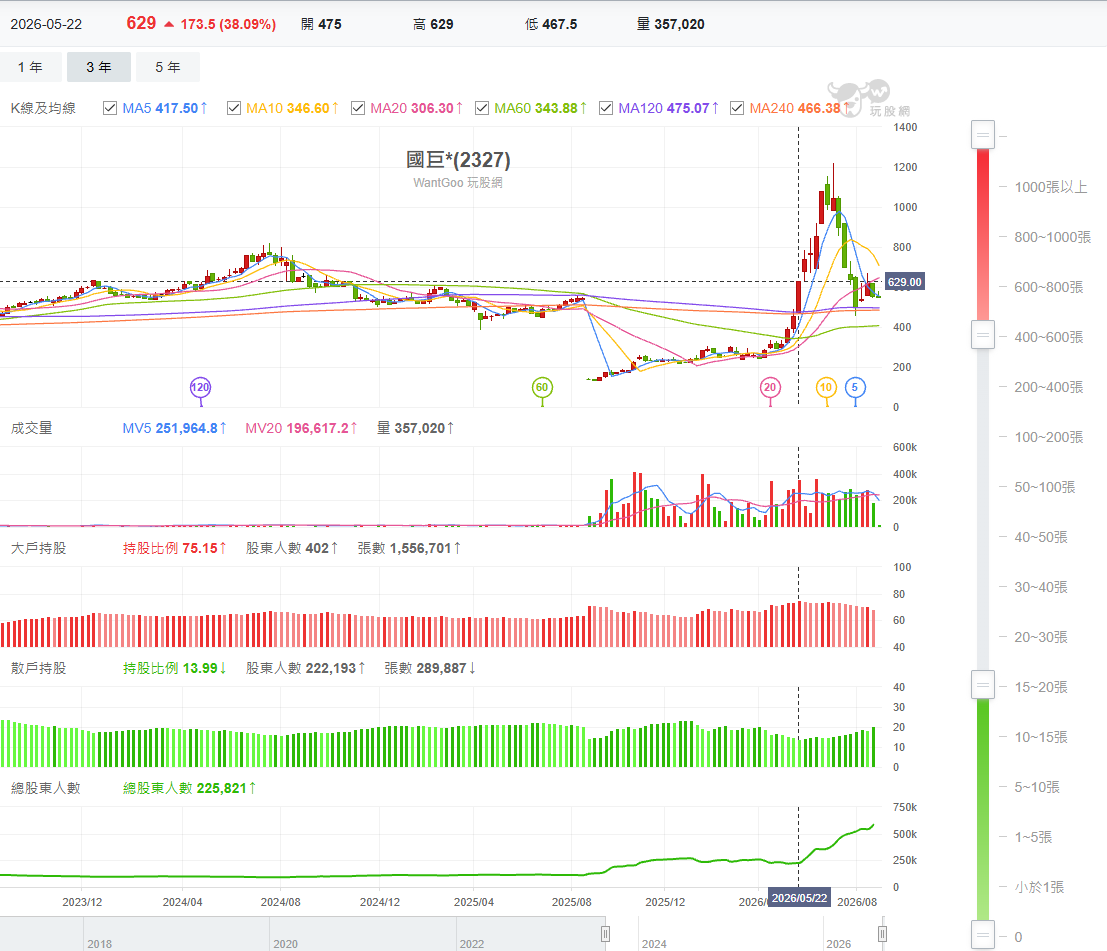Click the 小於1張 level label
This screenshot has height=951, width=1107.
click(1039, 887)
